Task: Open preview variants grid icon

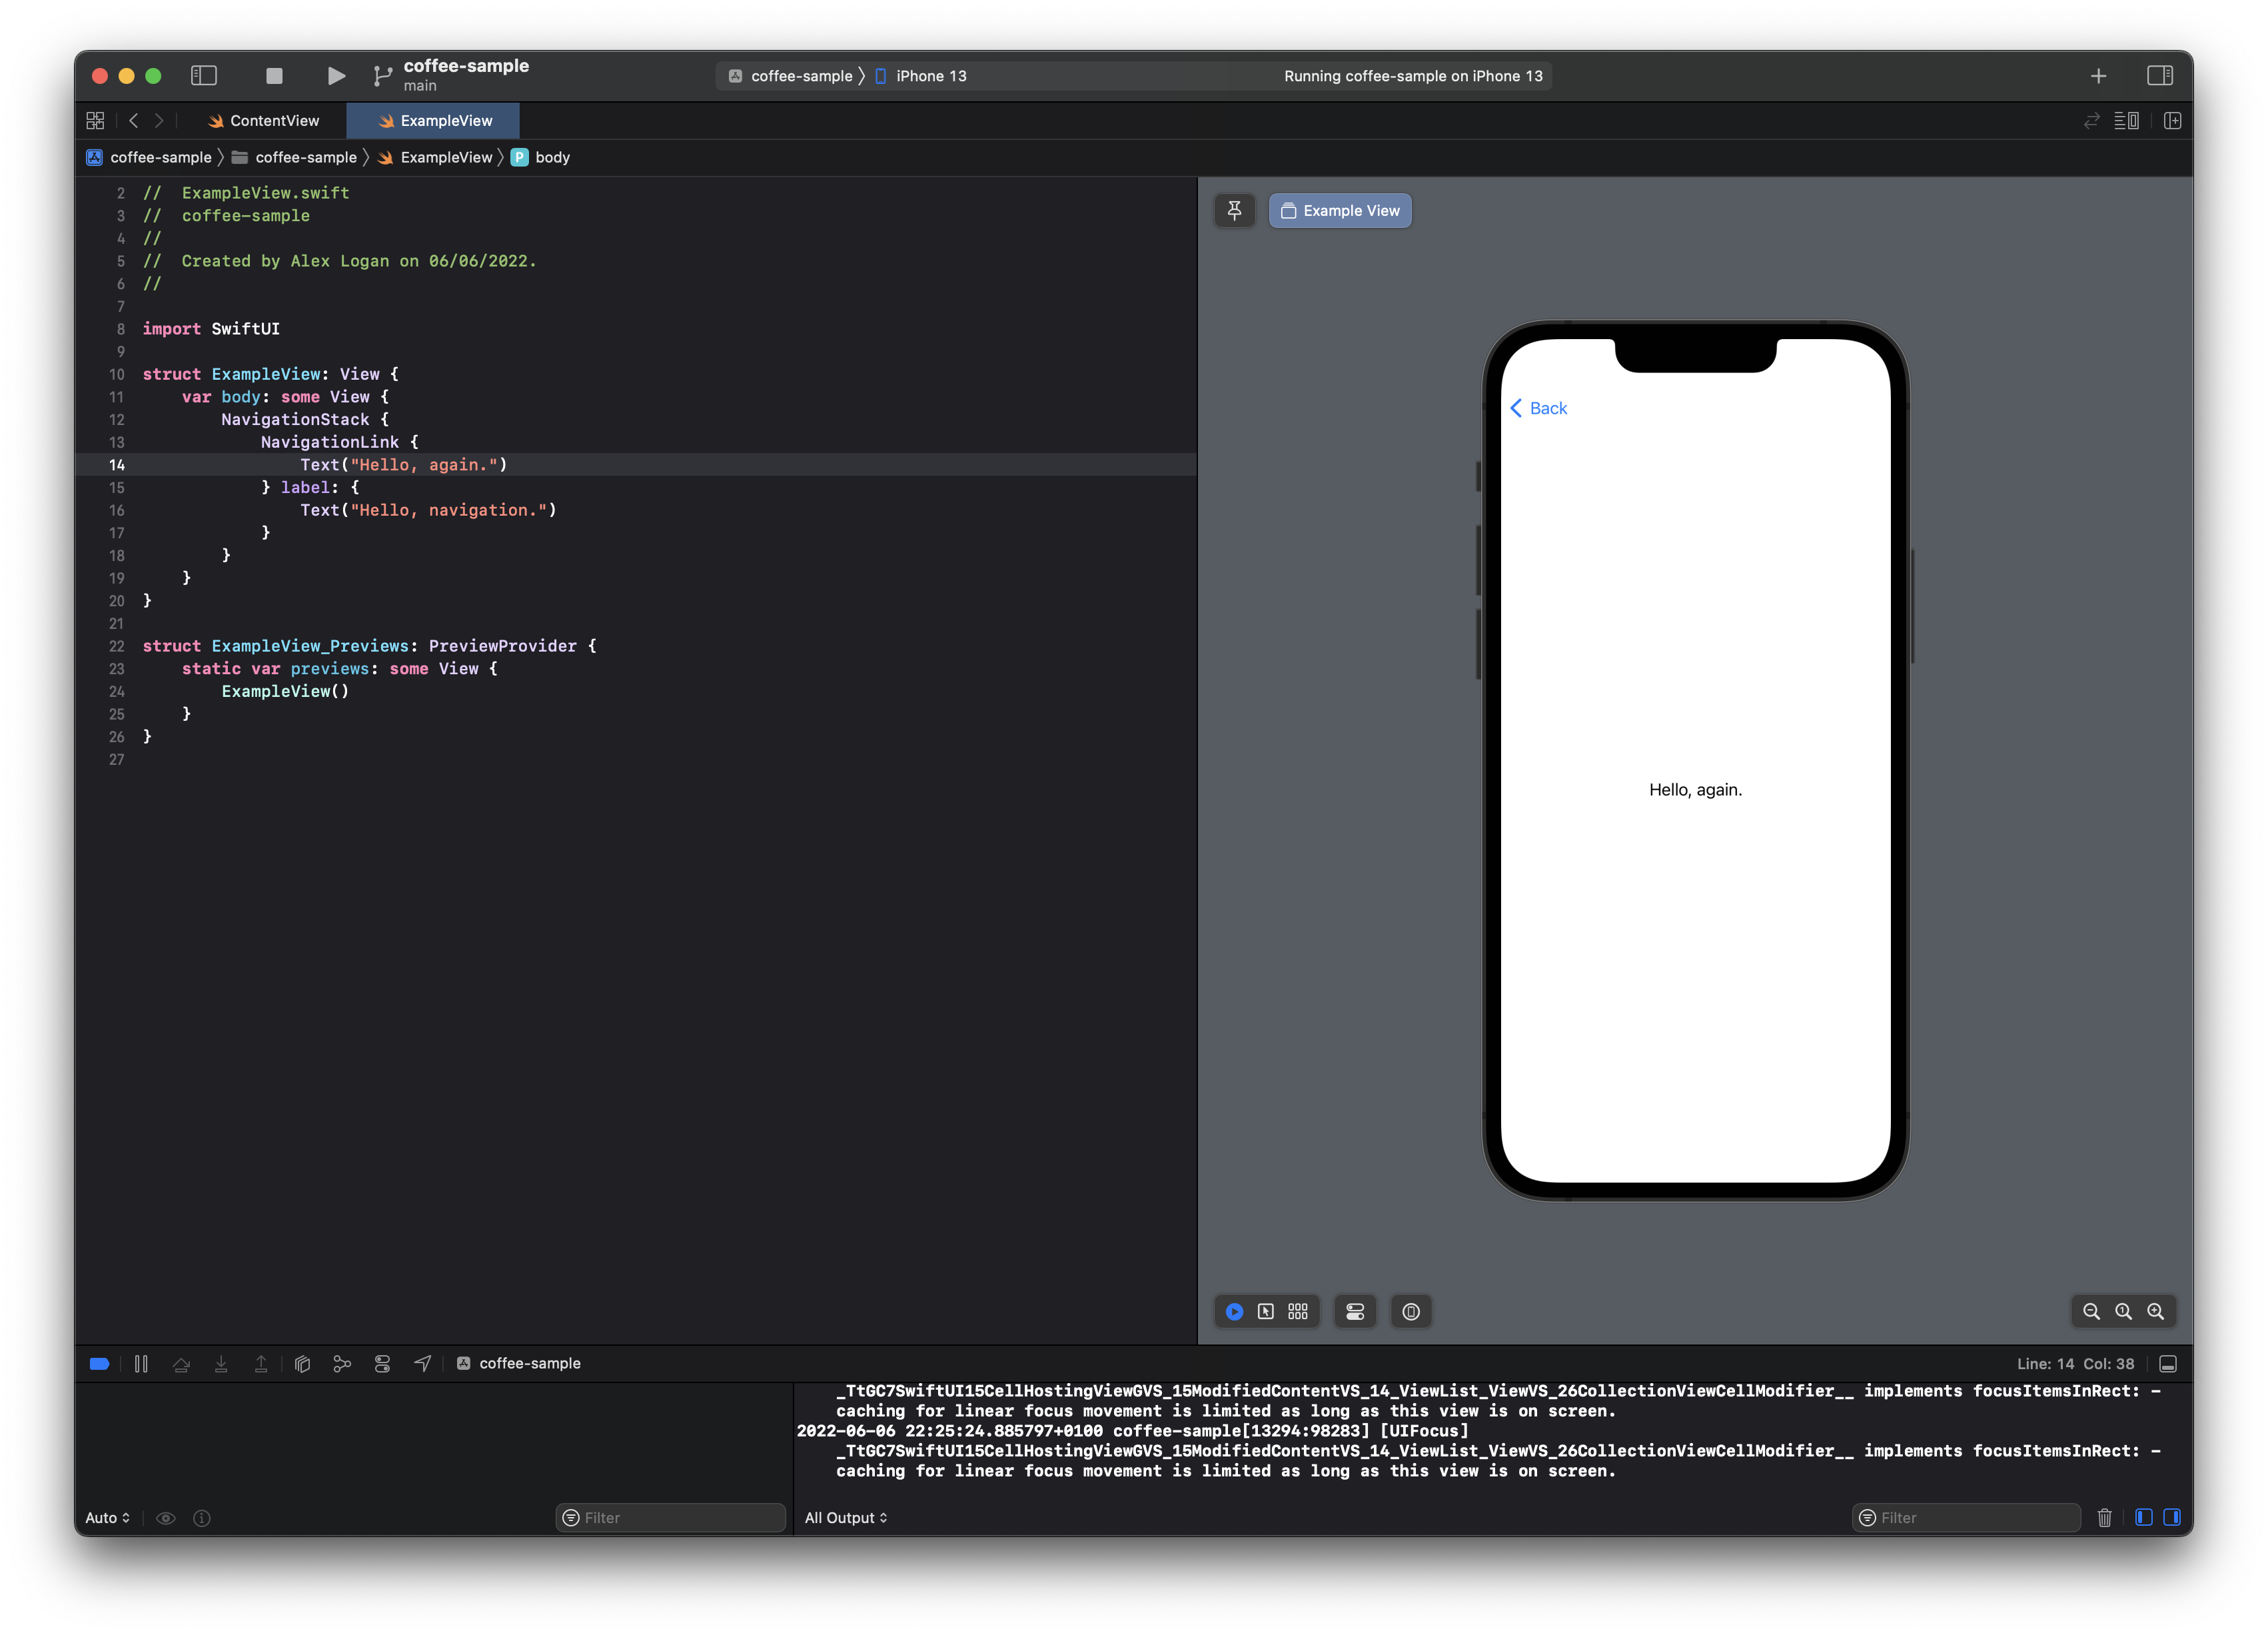Action: click(1298, 1311)
